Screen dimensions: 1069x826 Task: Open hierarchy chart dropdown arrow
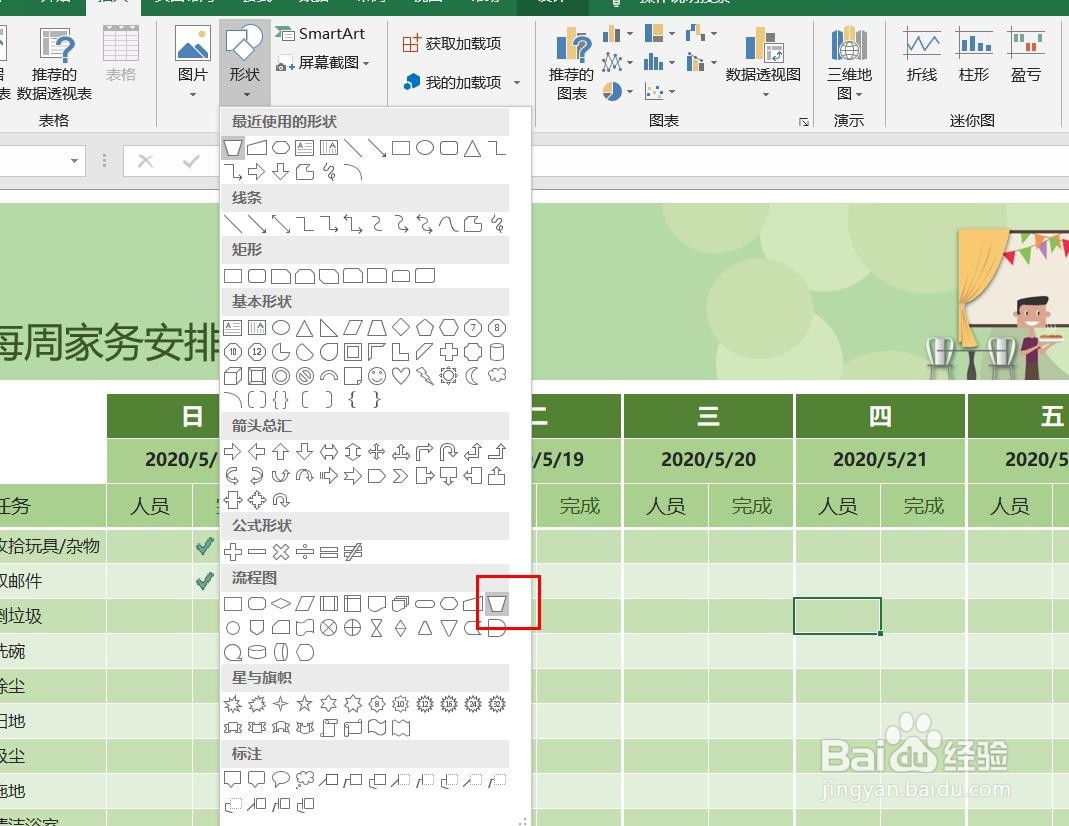[x=672, y=33]
